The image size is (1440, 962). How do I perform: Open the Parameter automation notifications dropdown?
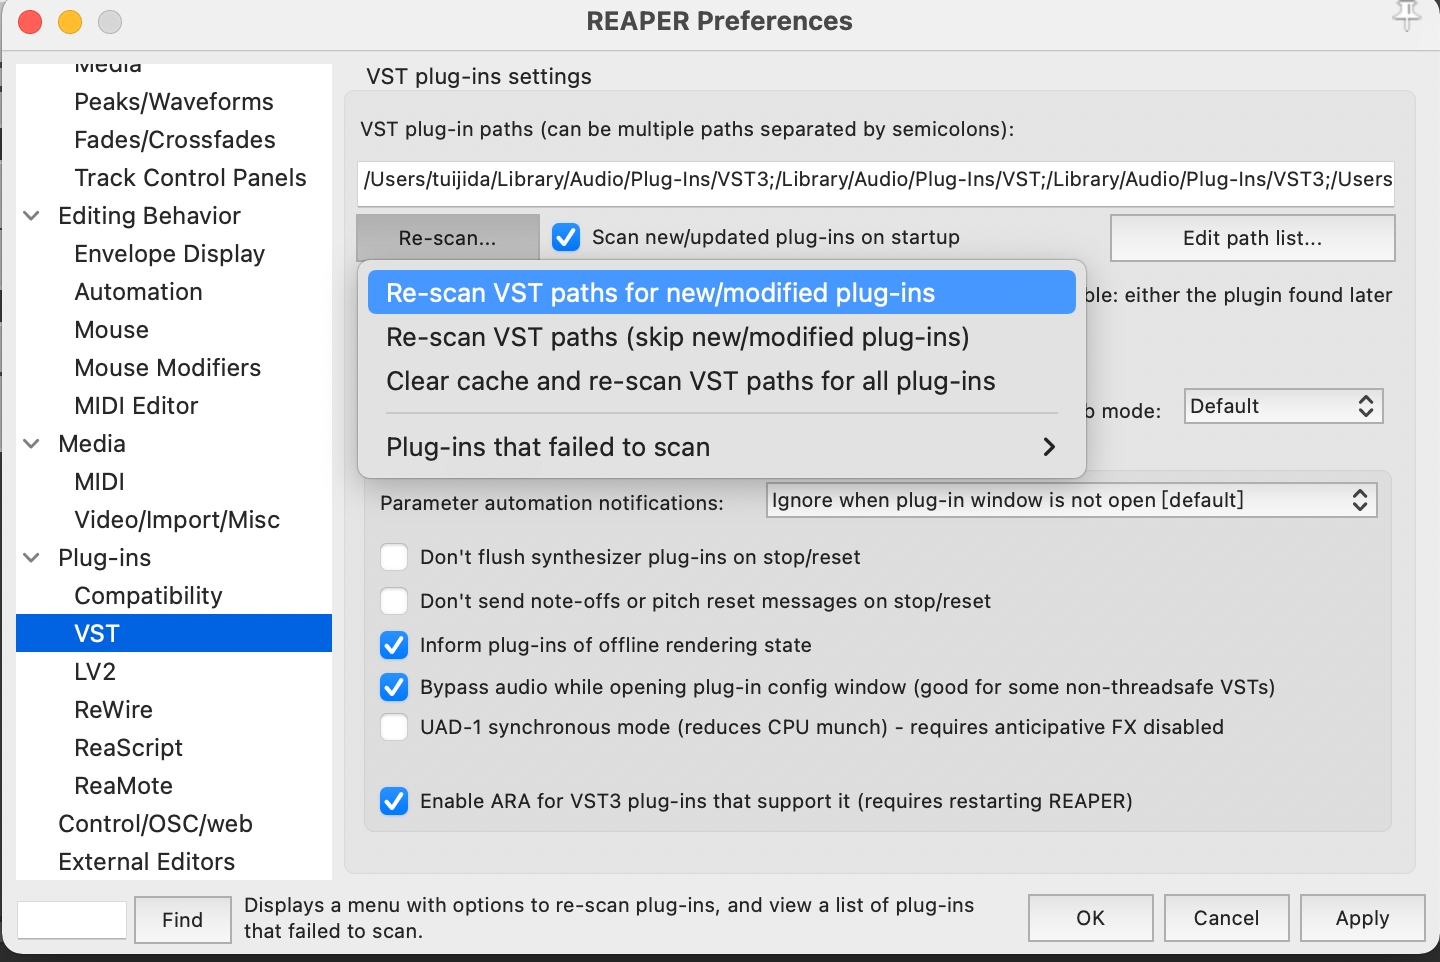pyautogui.click(x=1070, y=500)
